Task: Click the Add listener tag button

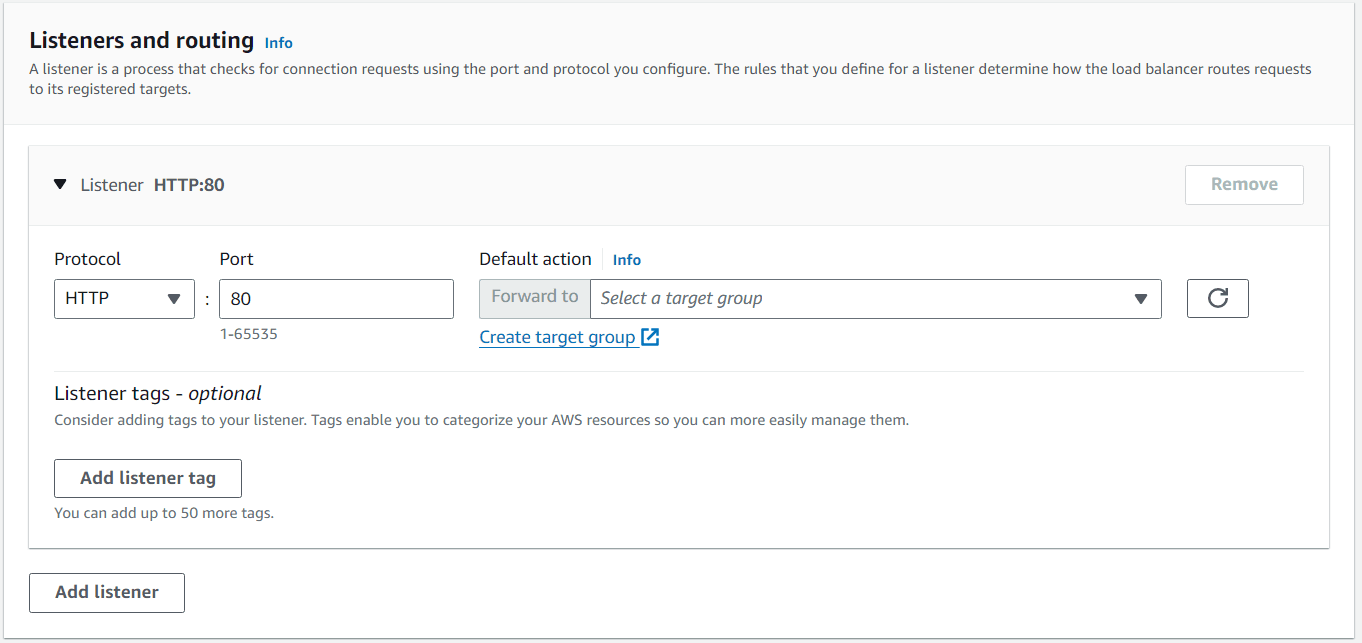Action: pyautogui.click(x=147, y=478)
